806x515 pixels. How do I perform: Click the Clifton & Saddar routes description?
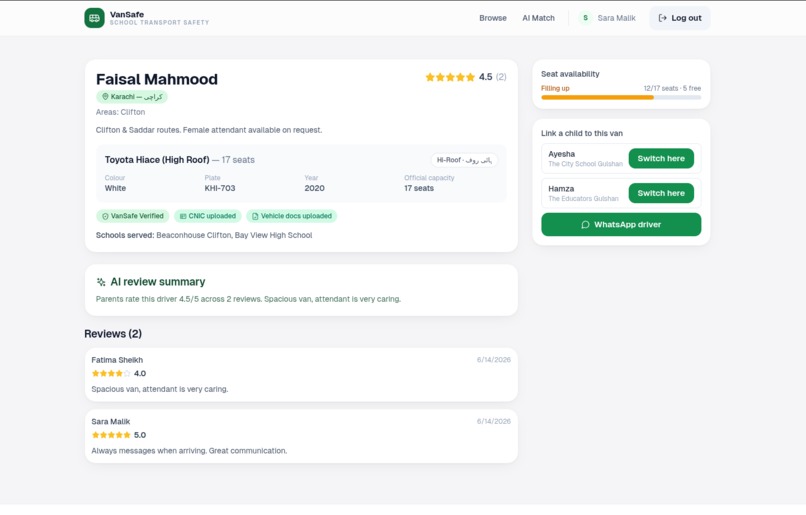coord(209,130)
